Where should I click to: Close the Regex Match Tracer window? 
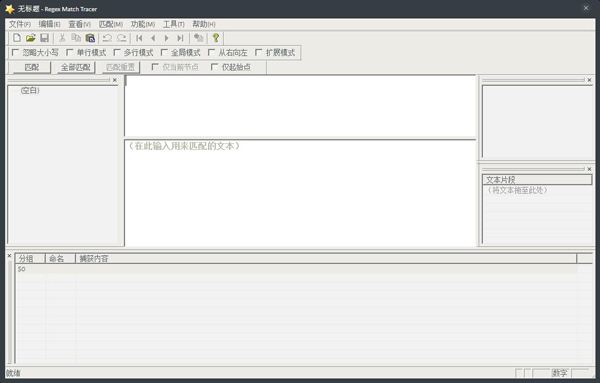(586, 8)
